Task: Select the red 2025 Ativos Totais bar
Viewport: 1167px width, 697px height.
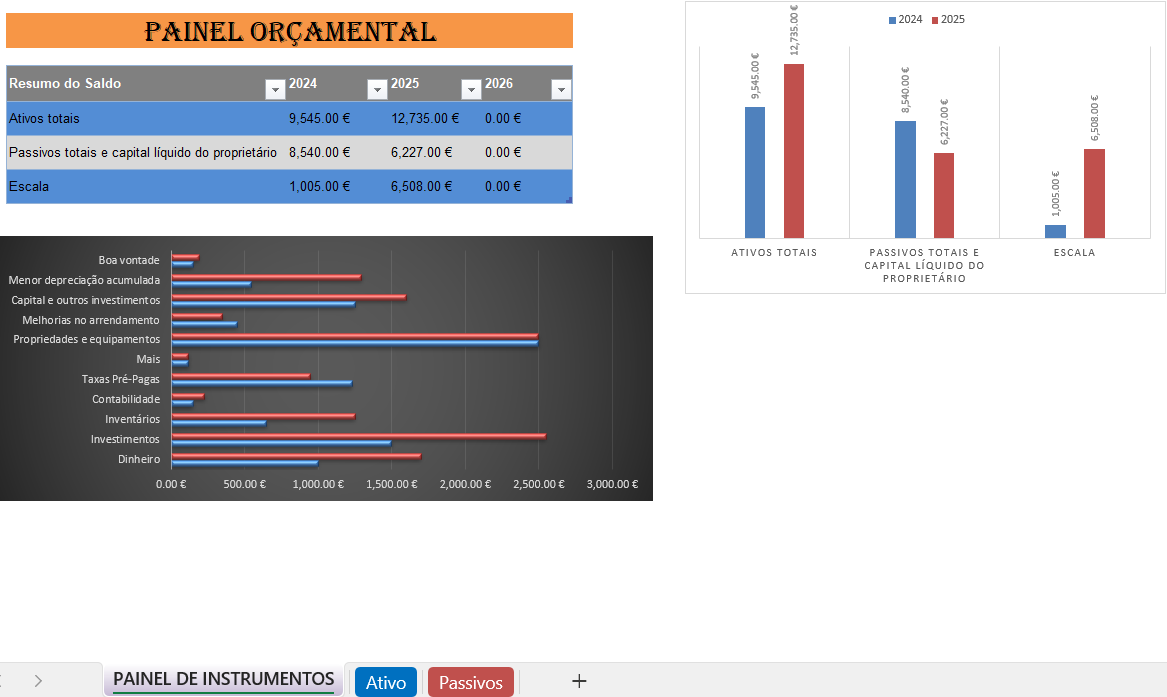Action: [794, 150]
